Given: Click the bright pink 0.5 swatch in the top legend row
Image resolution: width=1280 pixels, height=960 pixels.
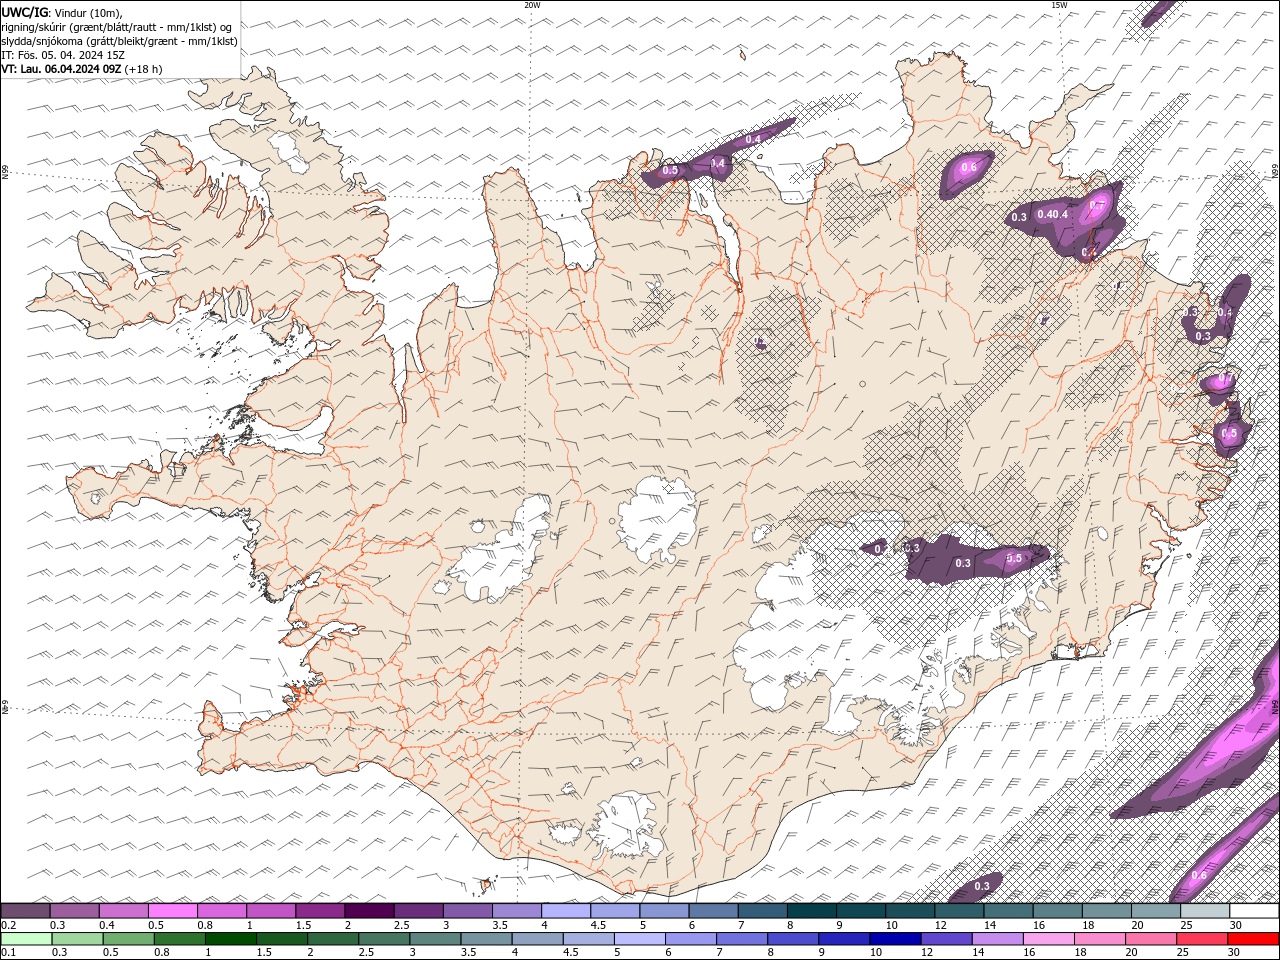Looking at the screenshot, I should click(x=173, y=911).
